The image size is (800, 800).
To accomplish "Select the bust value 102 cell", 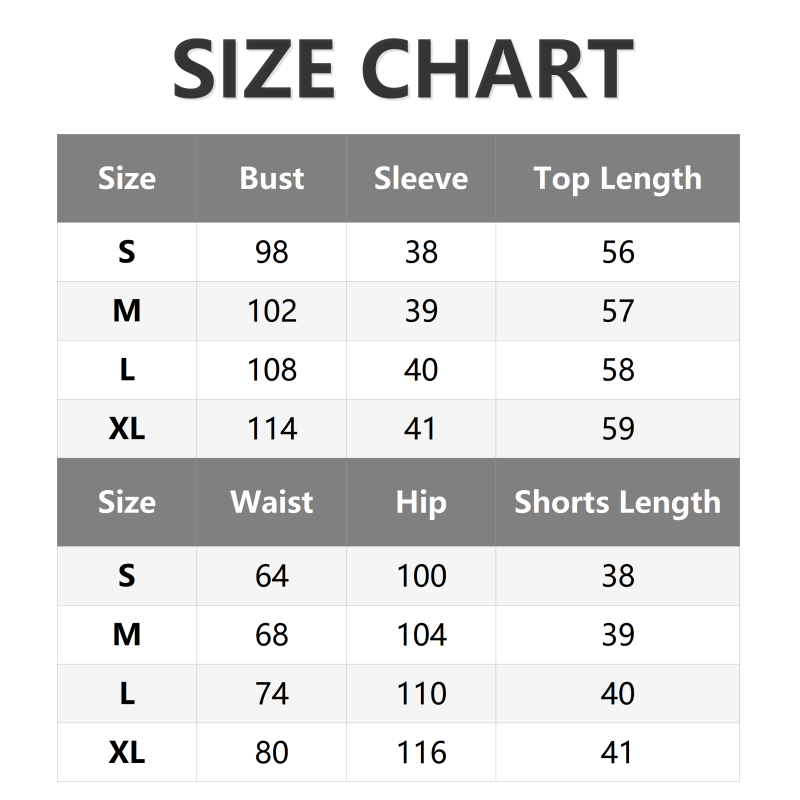I will point(272,311).
